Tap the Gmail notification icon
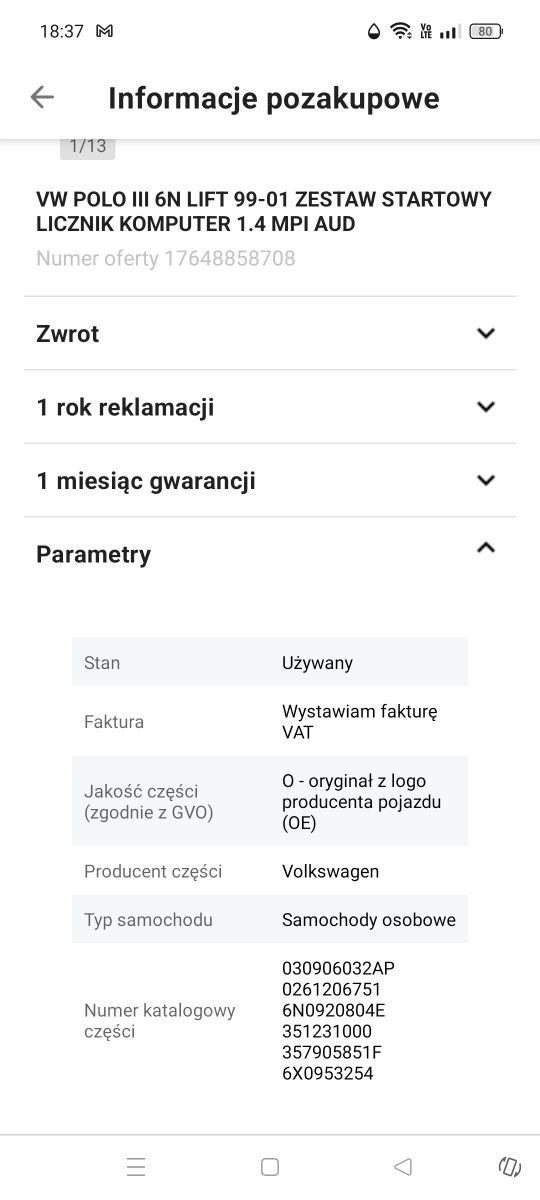540x1200 pixels. coord(104,31)
